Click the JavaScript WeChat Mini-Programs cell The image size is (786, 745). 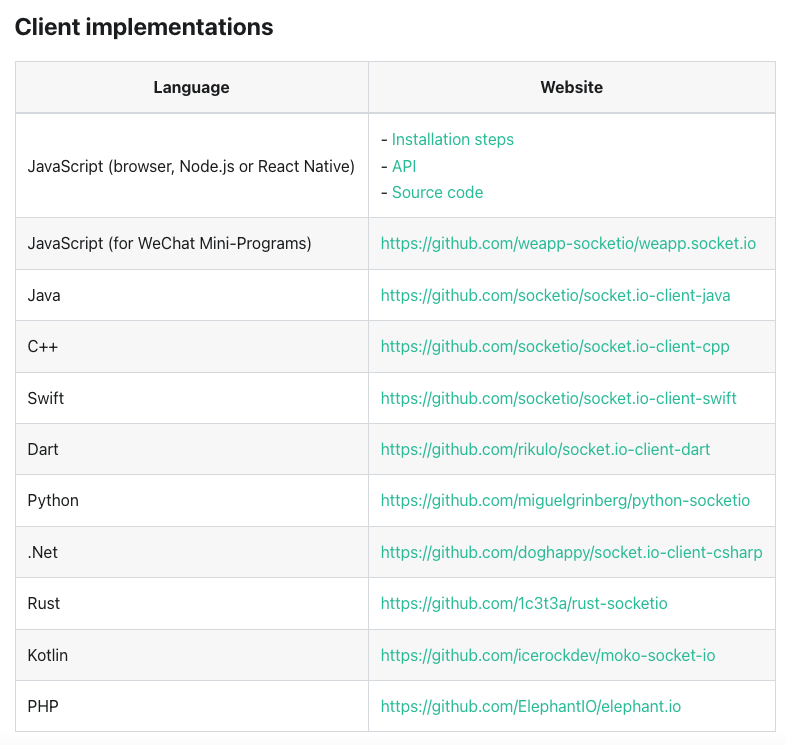[169, 243]
